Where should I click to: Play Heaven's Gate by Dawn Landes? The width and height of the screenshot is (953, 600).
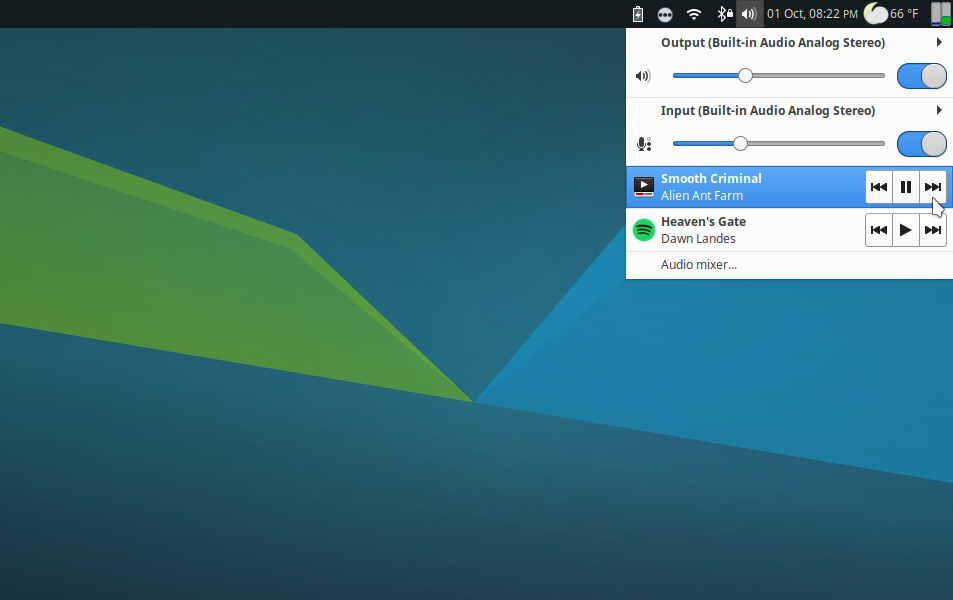[x=905, y=230]
